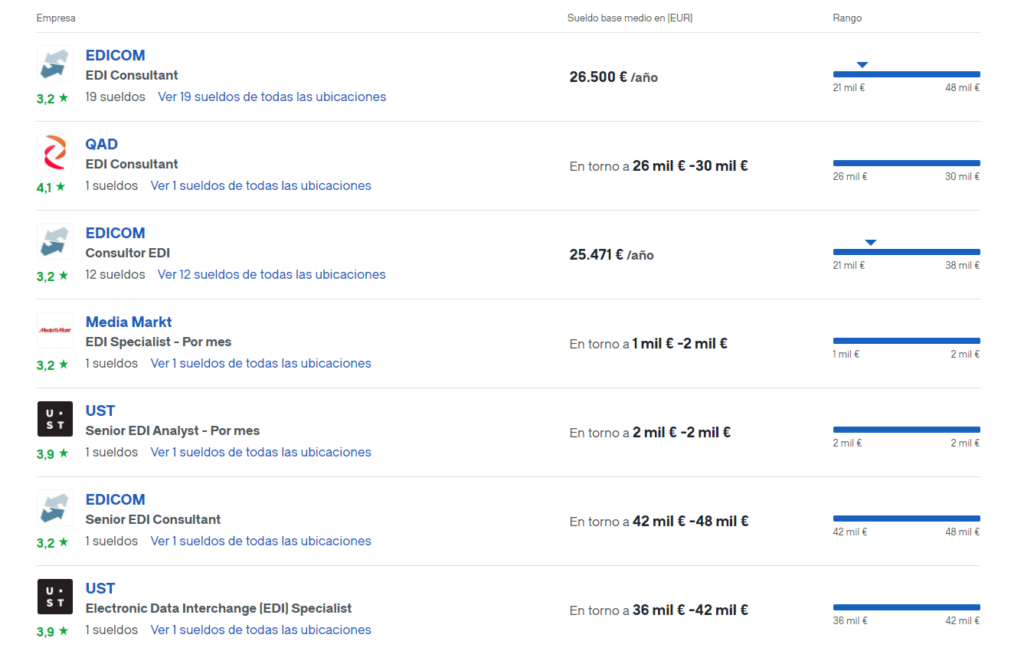Open UST link above Electronic Data Interchange Specialist
The height and width of the screenshot is (651, 1024).
100,588
